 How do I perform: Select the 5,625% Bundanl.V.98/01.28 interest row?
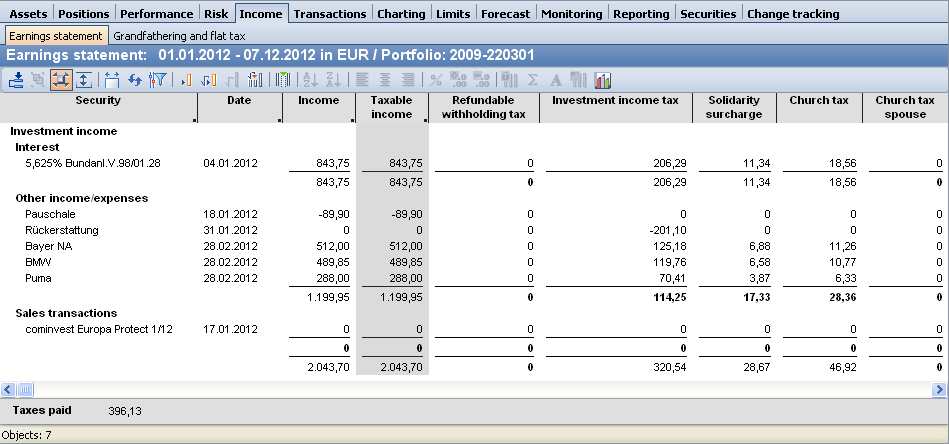(93, 163)
